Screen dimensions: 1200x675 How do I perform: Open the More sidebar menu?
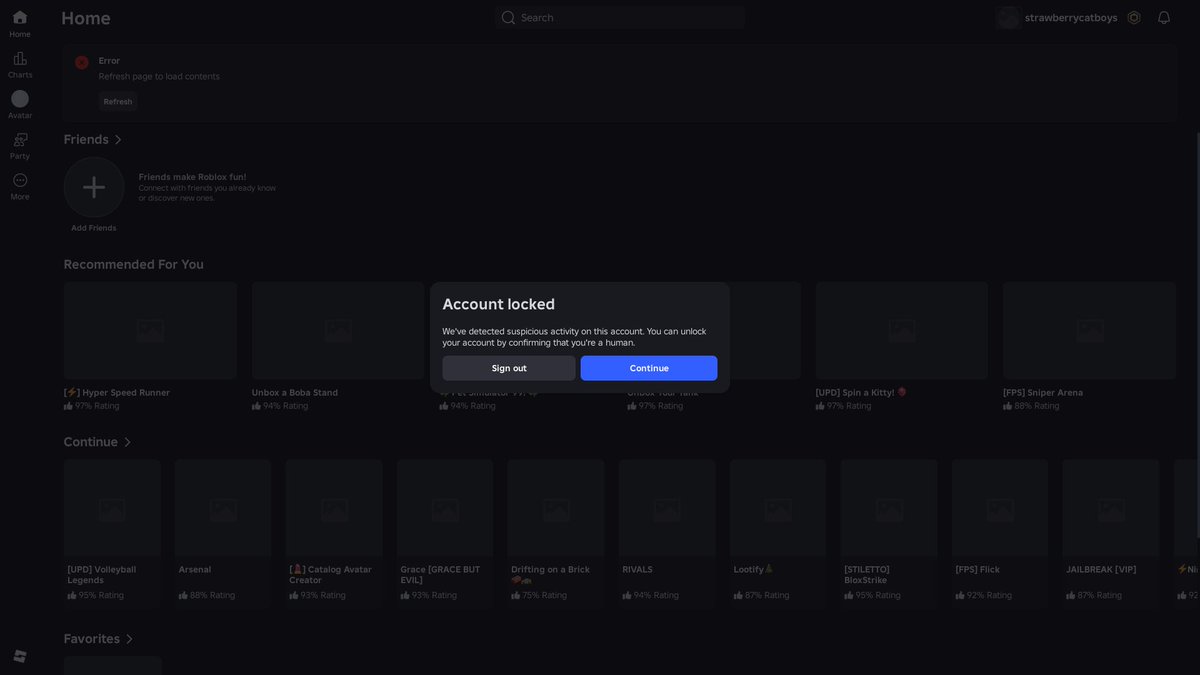20,180
